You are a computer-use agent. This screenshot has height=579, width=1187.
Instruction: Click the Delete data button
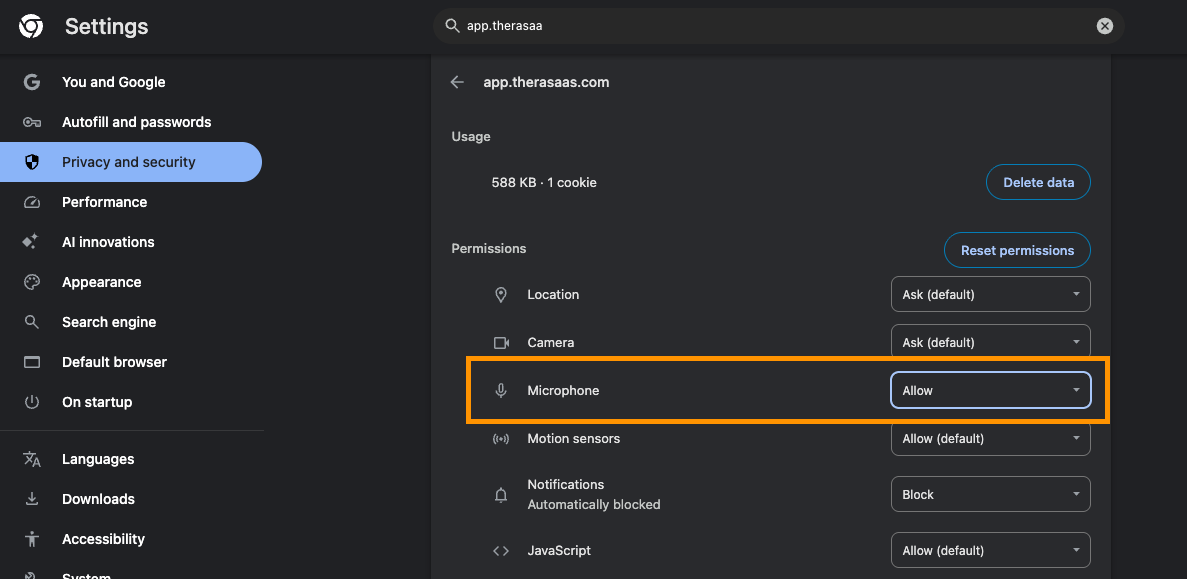coord(1038,182)
